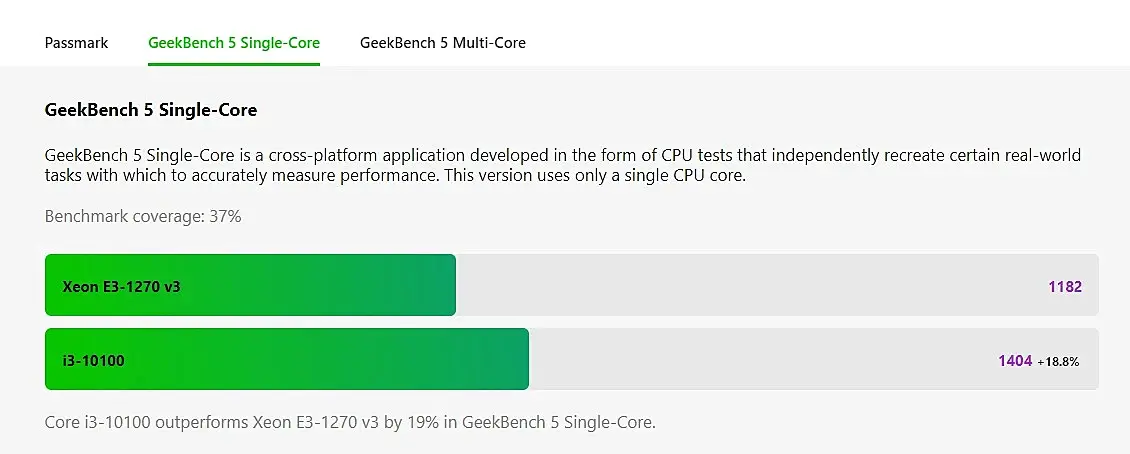Screen dimensions: 1130x454
Task: Select the 1404 score value
Action: [1015, 360]
